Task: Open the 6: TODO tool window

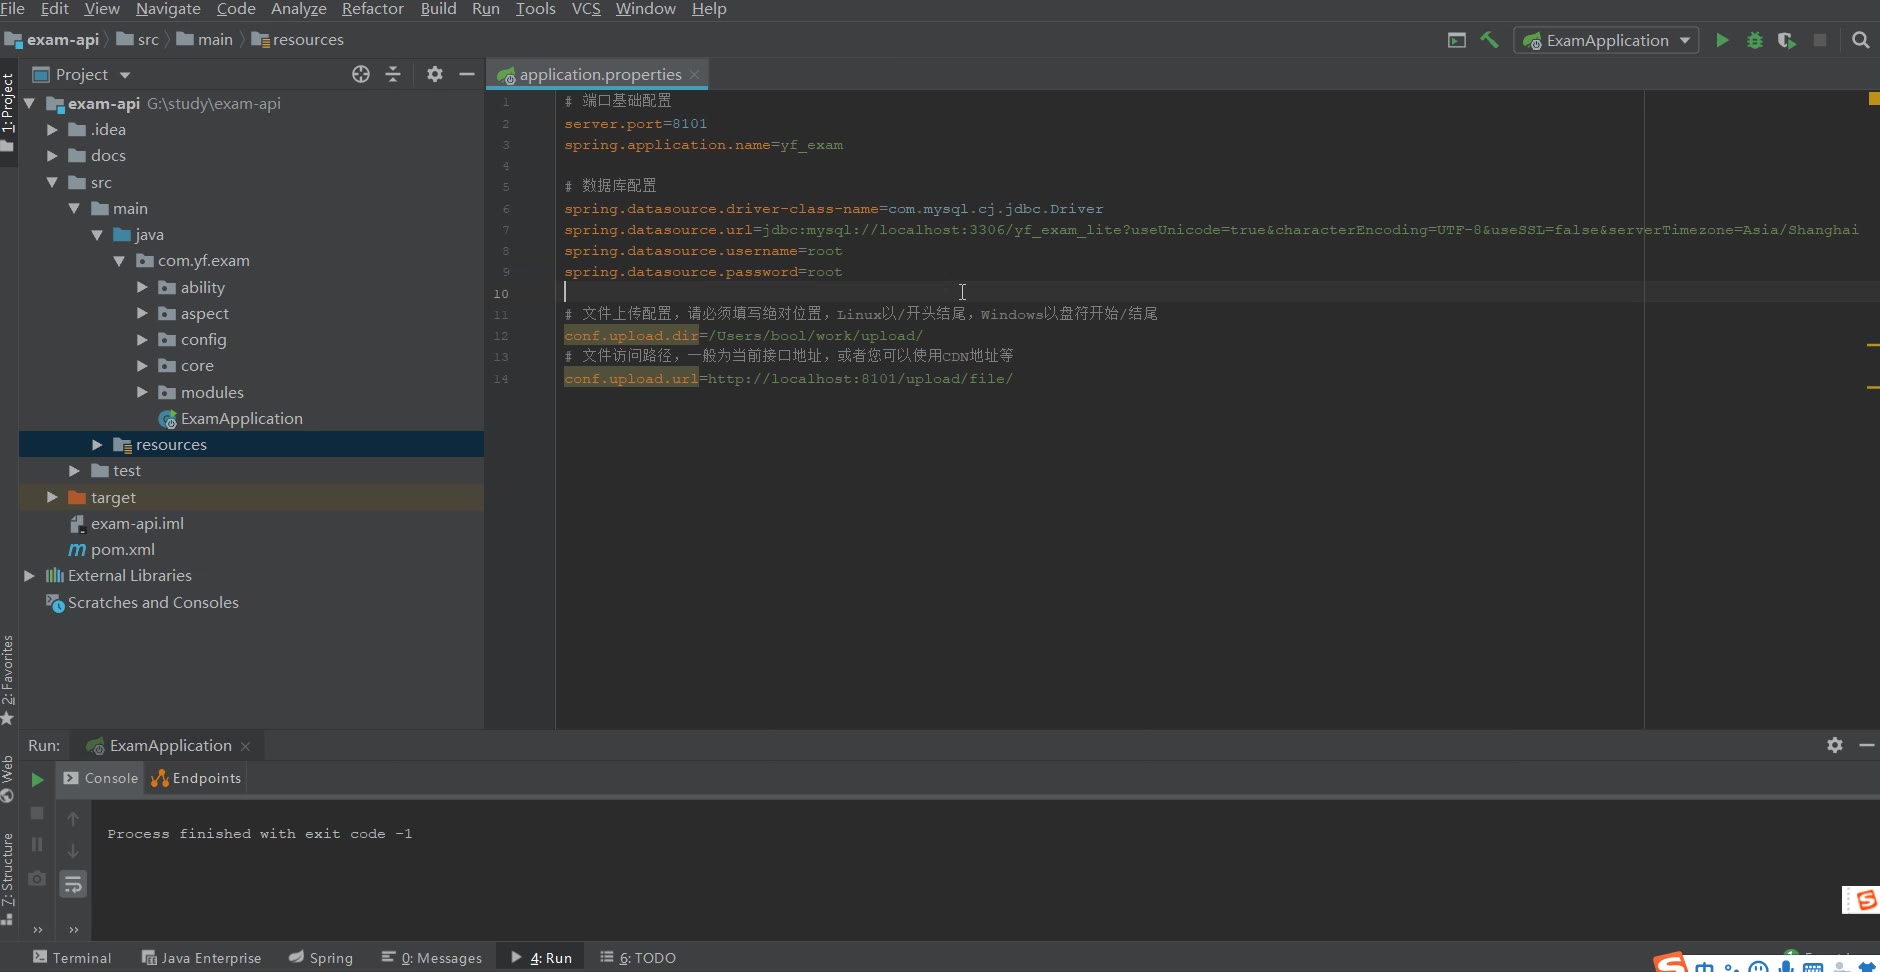Action: pyautogui.click(x=638, y=957)
